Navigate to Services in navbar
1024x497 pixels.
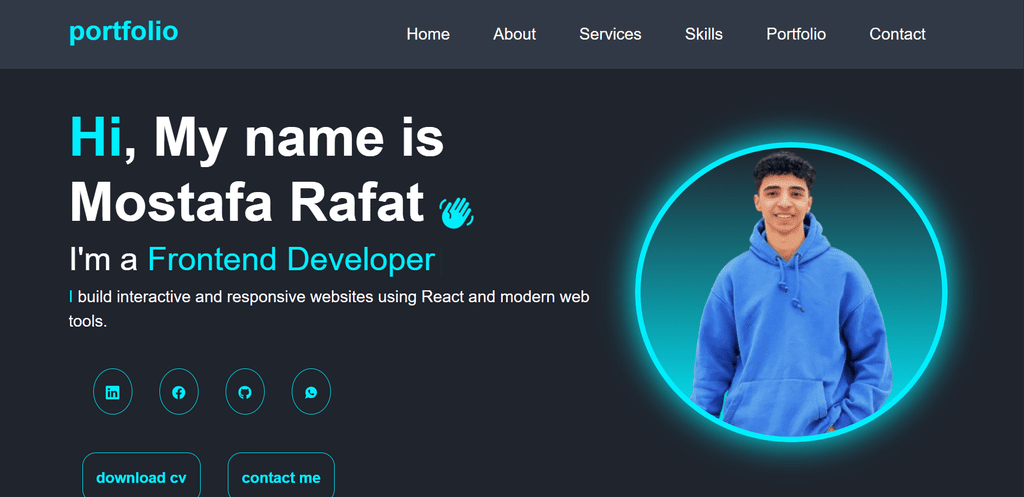click(x=610, y=34)
